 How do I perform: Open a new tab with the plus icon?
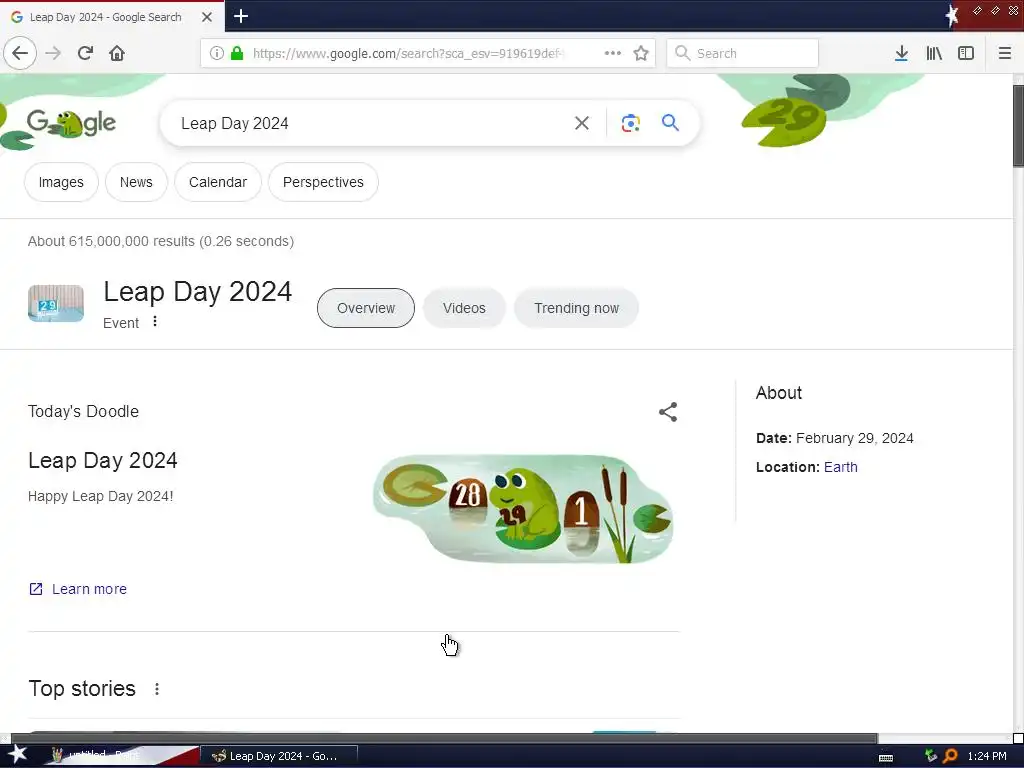[x=240, y=16]
